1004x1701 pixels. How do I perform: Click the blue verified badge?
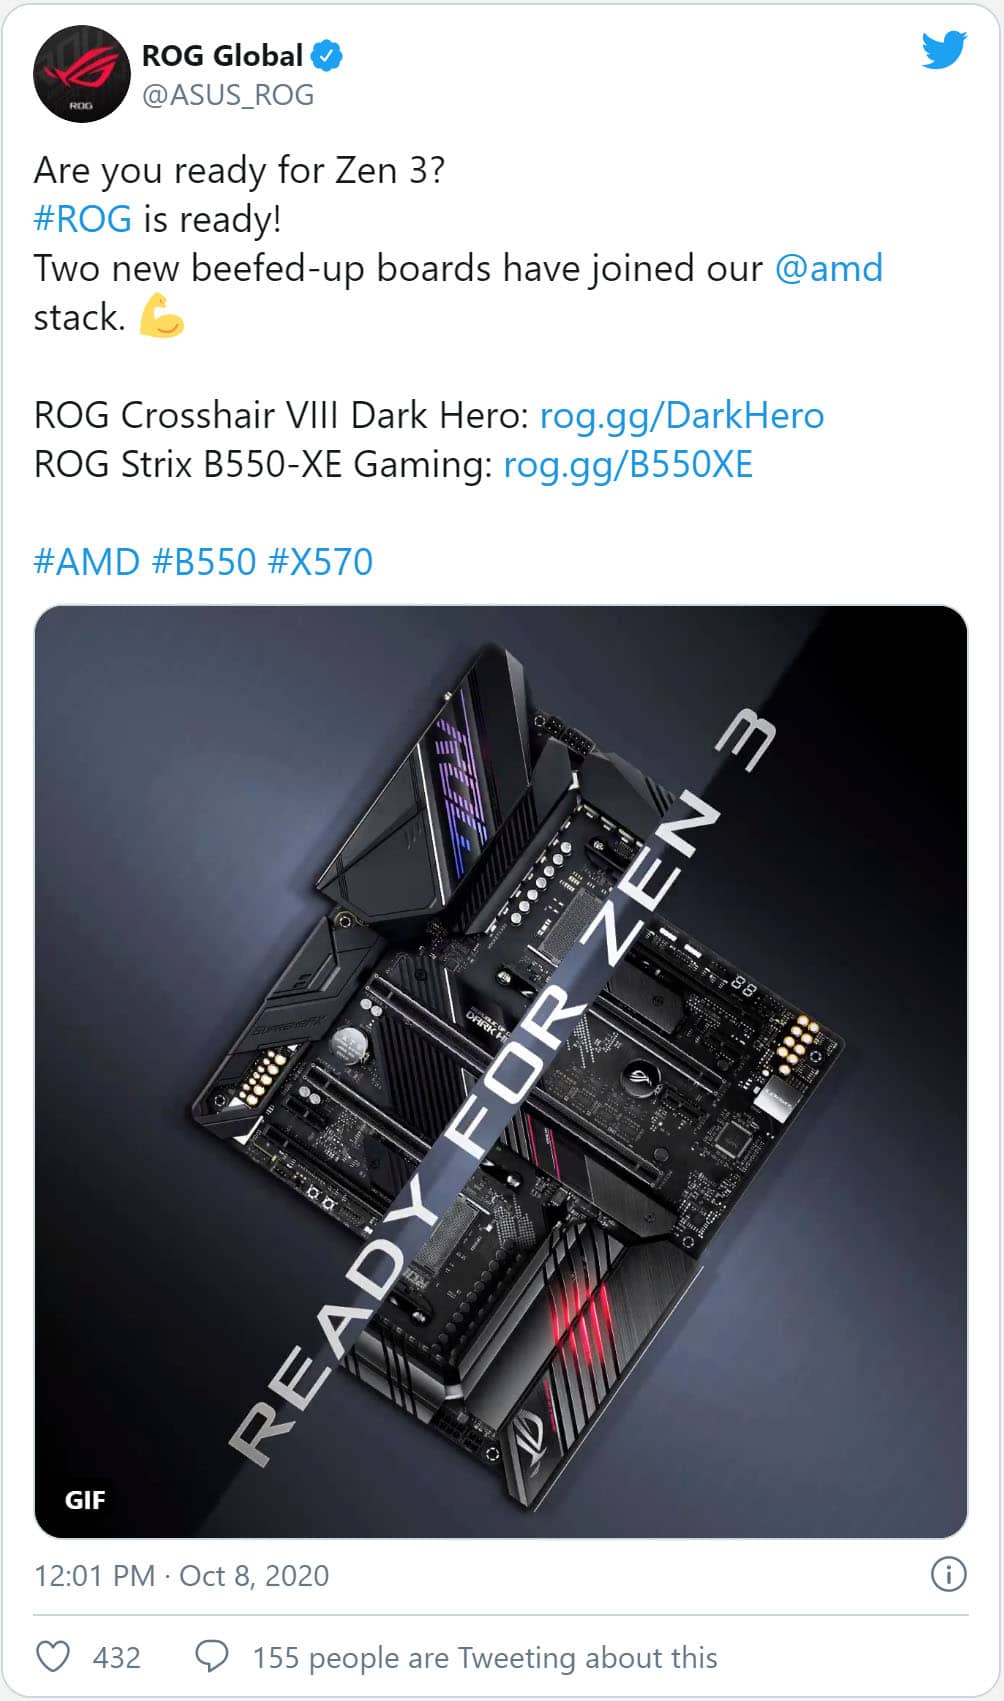click(x=327, y=55)
